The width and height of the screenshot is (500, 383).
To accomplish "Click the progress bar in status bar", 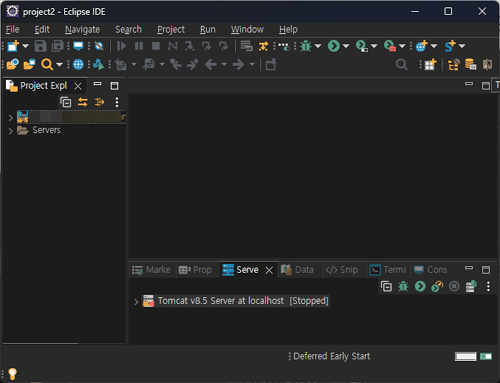I will 466,357.
